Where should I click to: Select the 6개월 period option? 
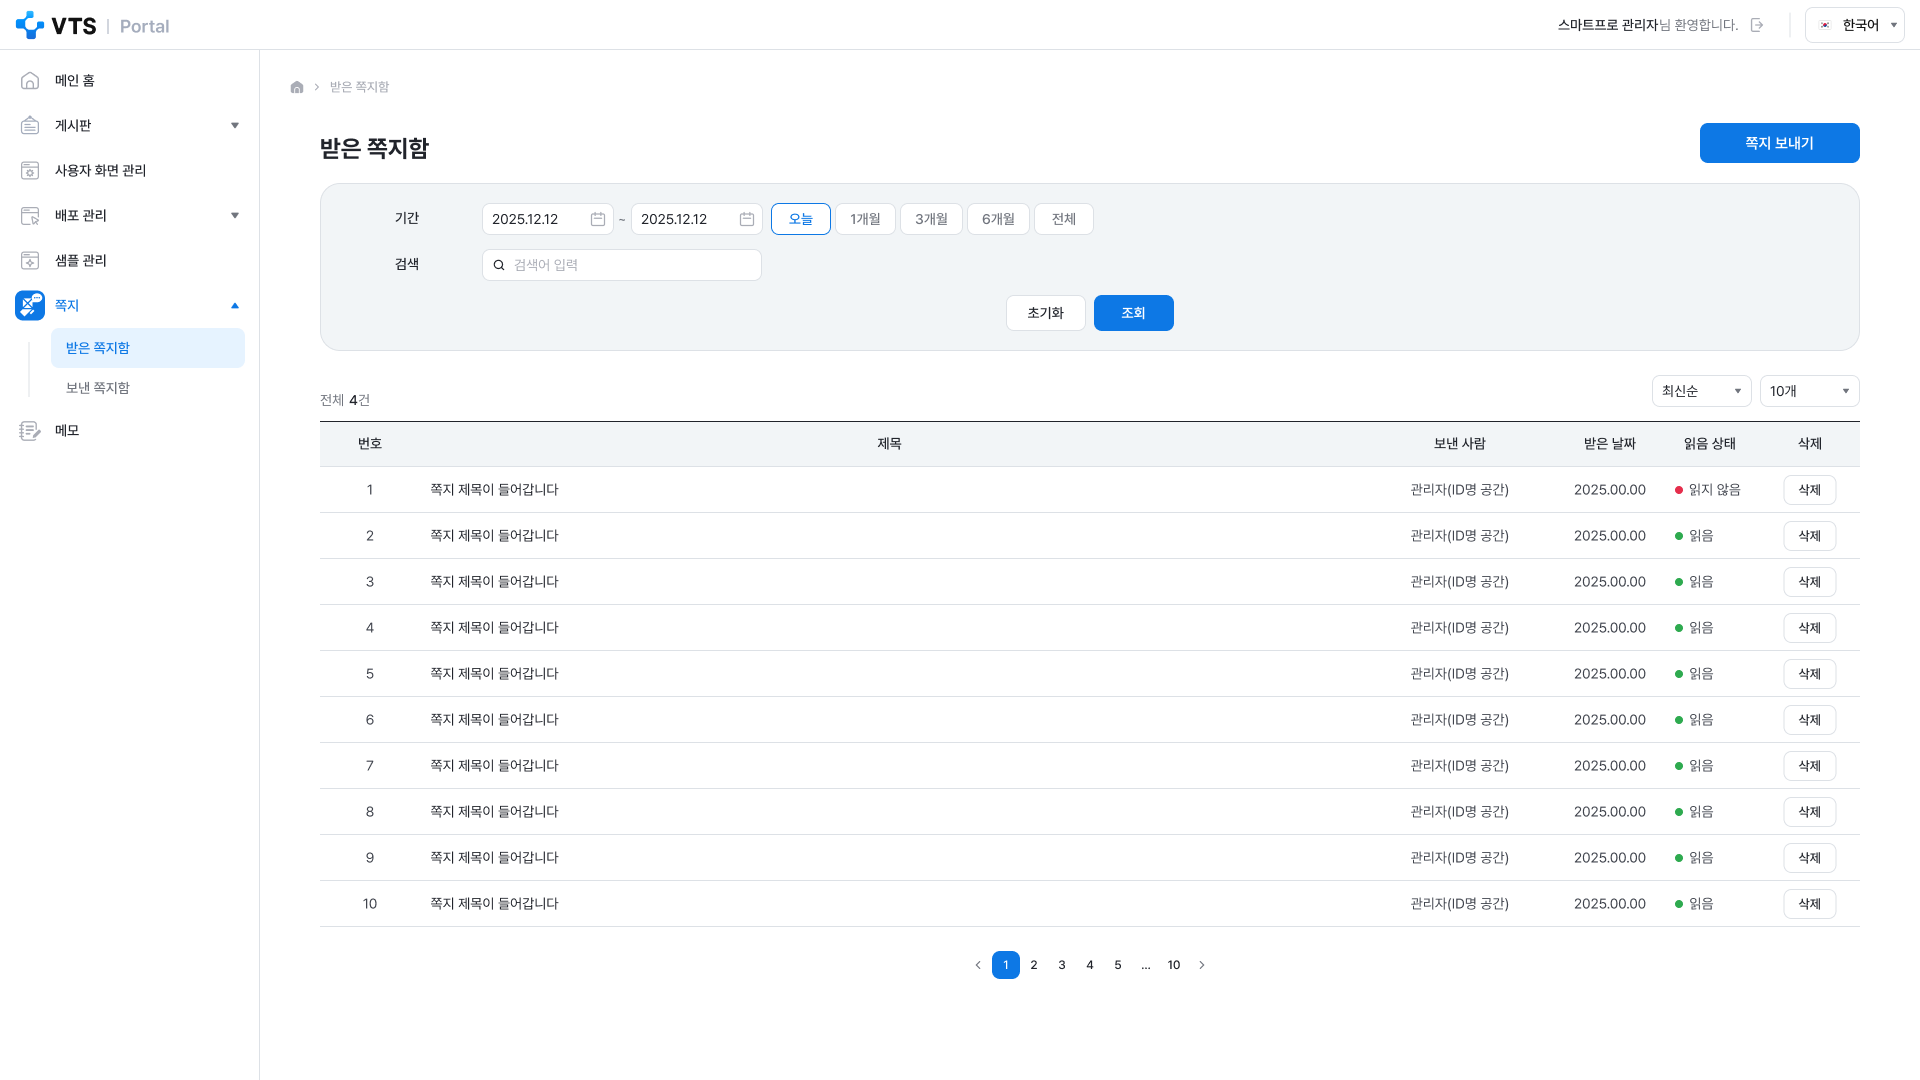pos(998,219)
